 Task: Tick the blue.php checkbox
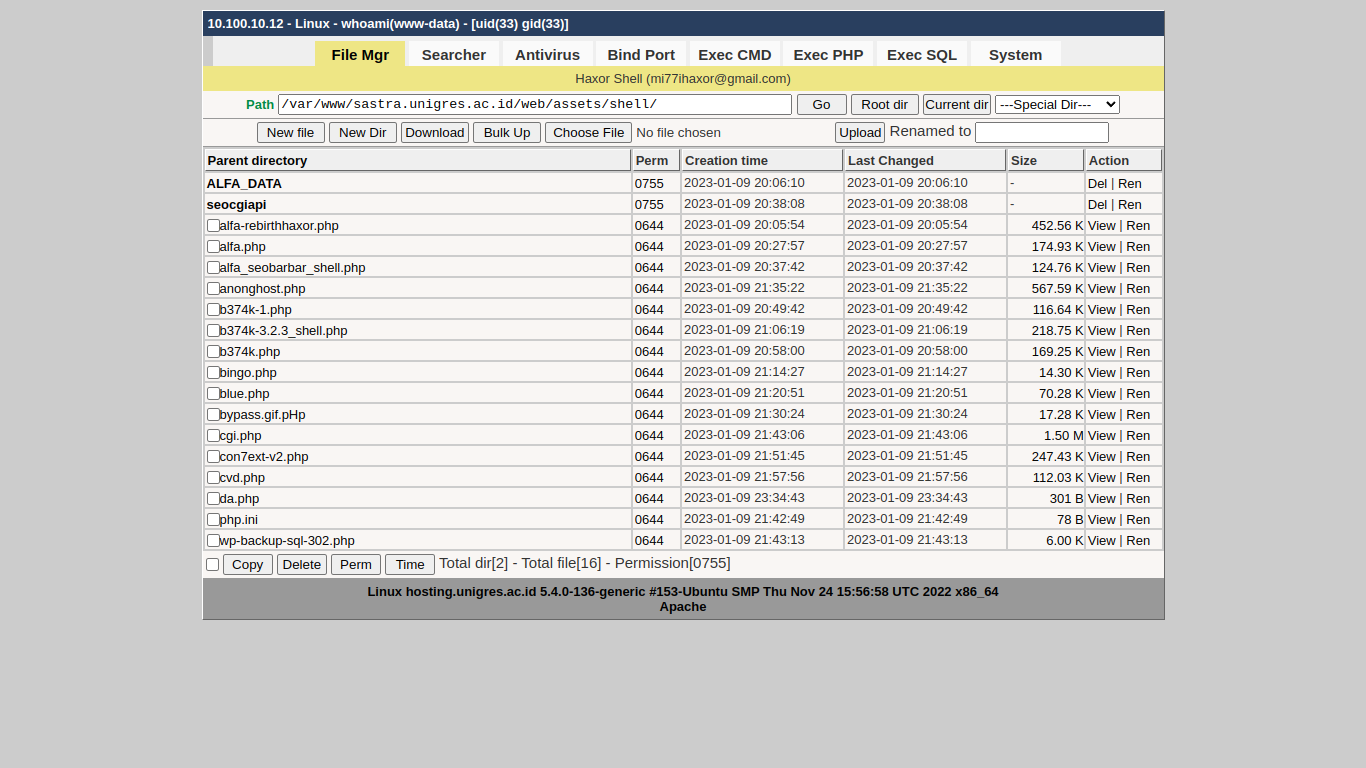coord(213,394)
